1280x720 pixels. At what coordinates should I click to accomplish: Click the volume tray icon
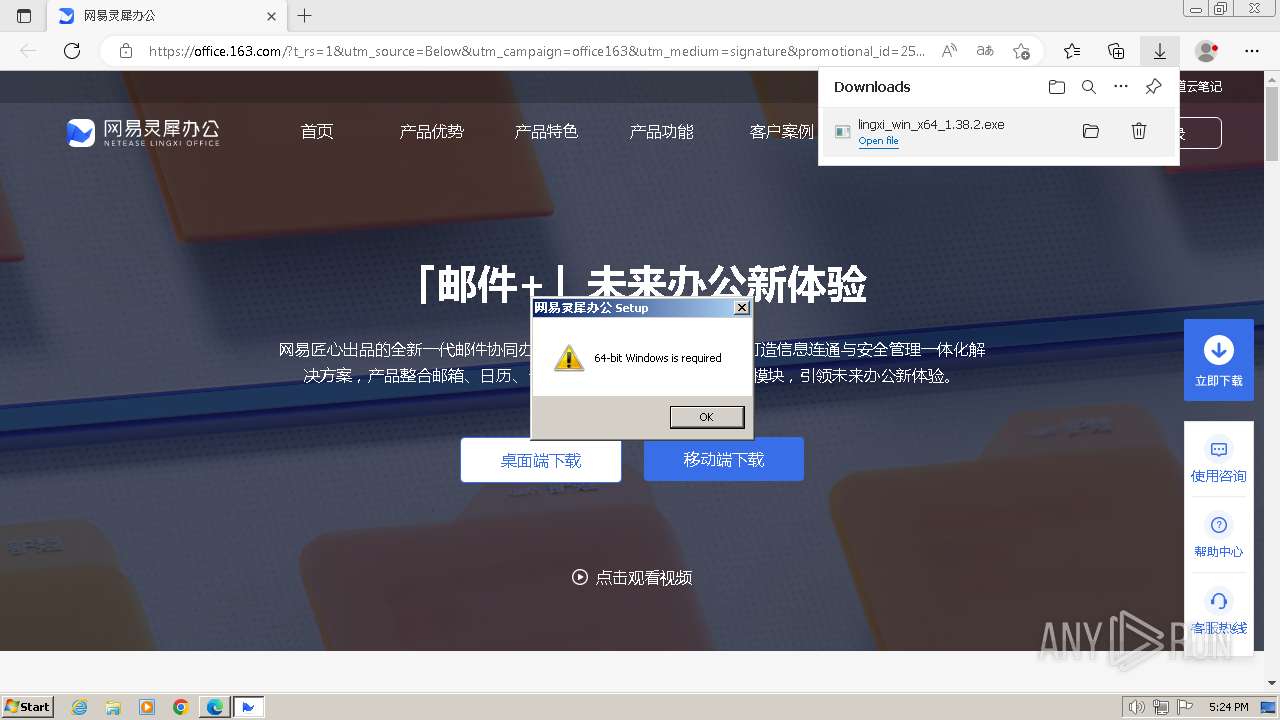pos(1137,707)
